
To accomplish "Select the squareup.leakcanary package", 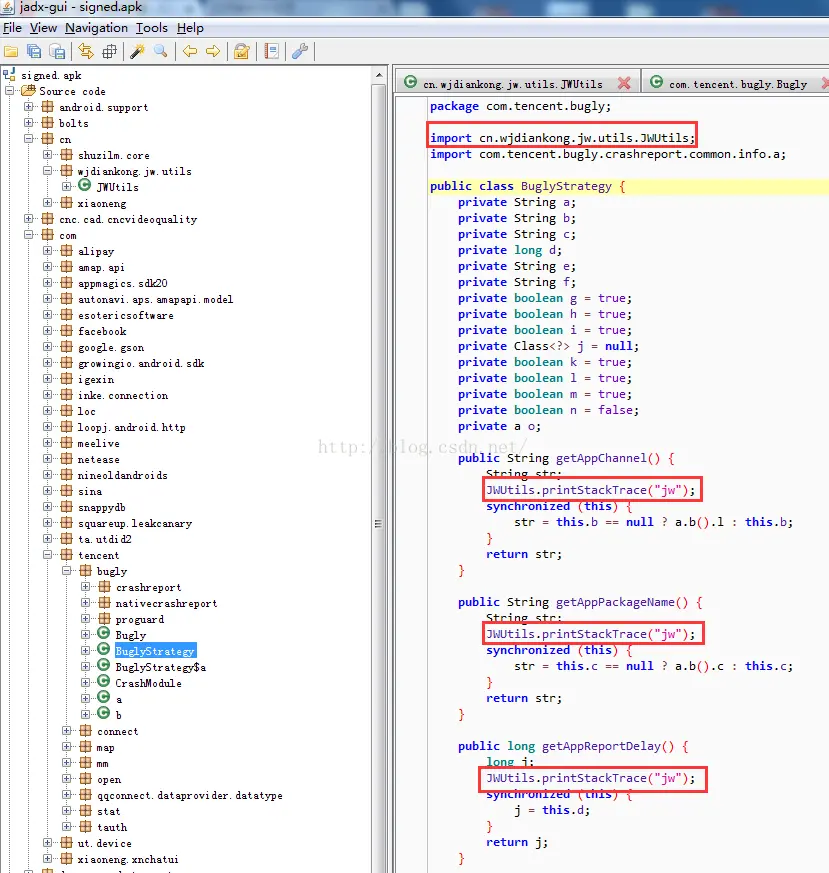I will tap(135, 523).
